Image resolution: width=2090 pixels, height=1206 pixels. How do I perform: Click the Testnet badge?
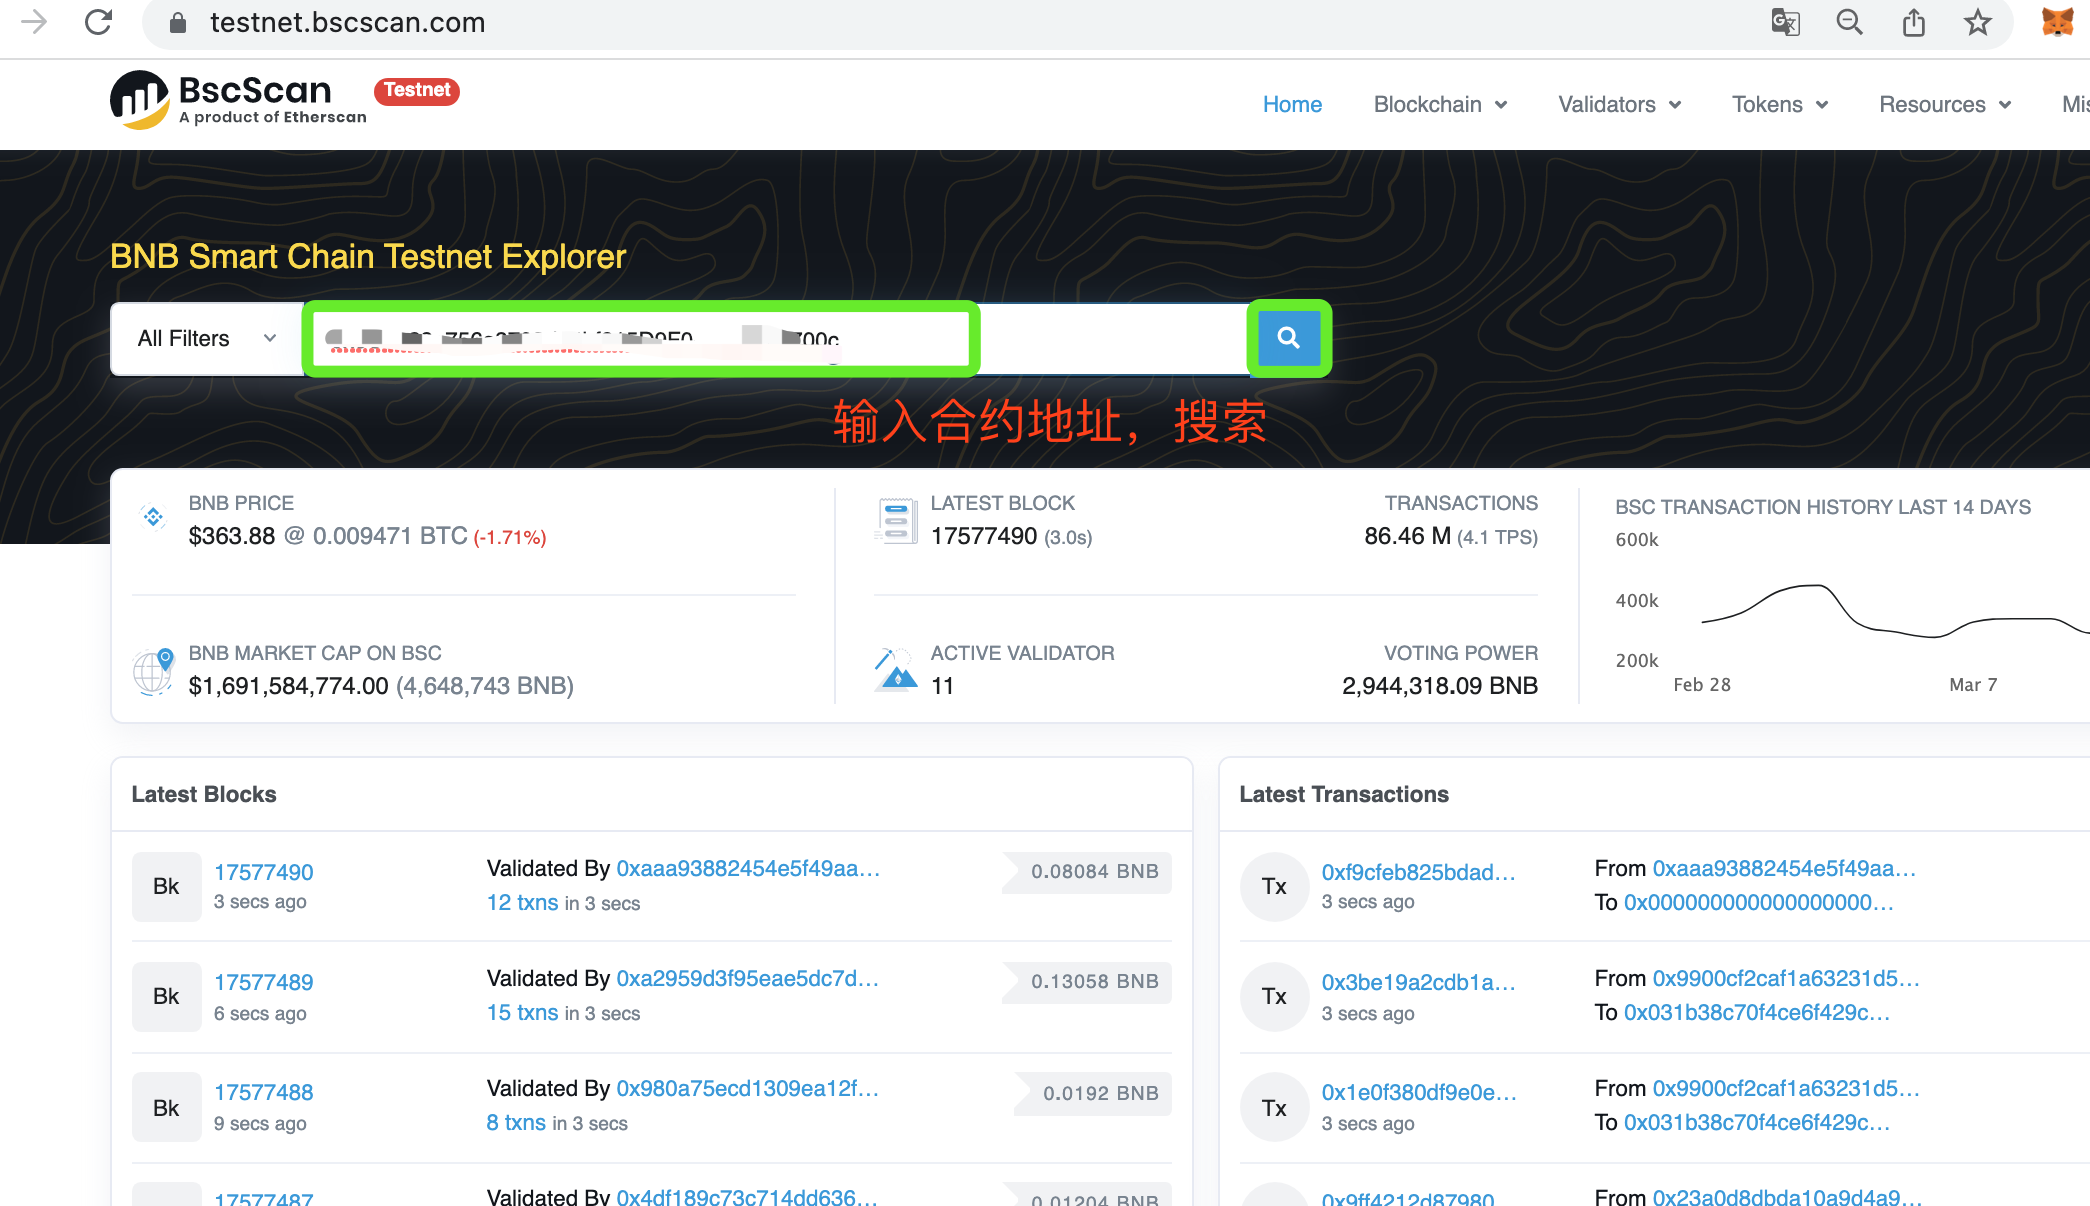point(417,90)
